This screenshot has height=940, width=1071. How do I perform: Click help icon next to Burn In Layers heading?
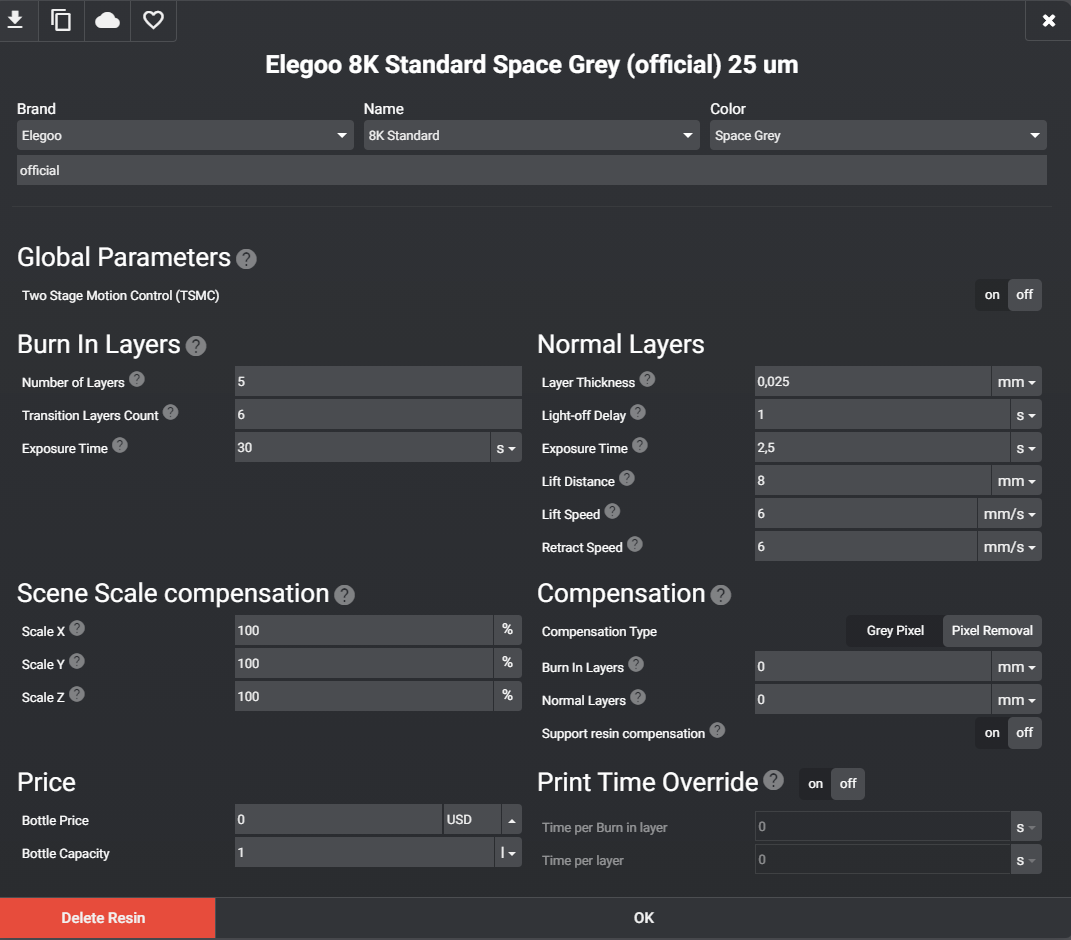196,346
